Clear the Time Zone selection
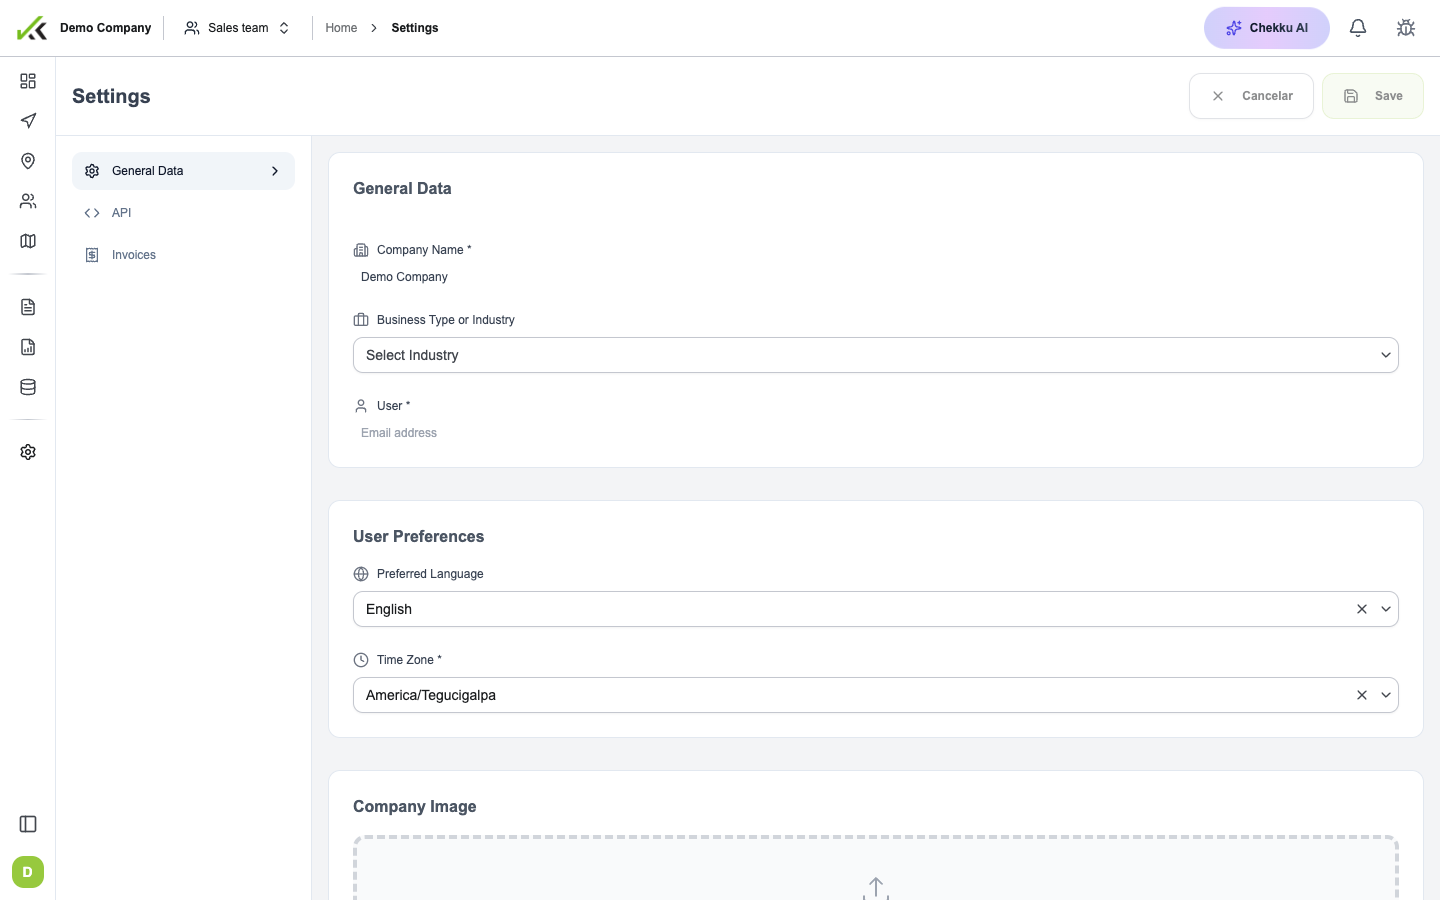Screen dimensions: 1440x904 1362,695
